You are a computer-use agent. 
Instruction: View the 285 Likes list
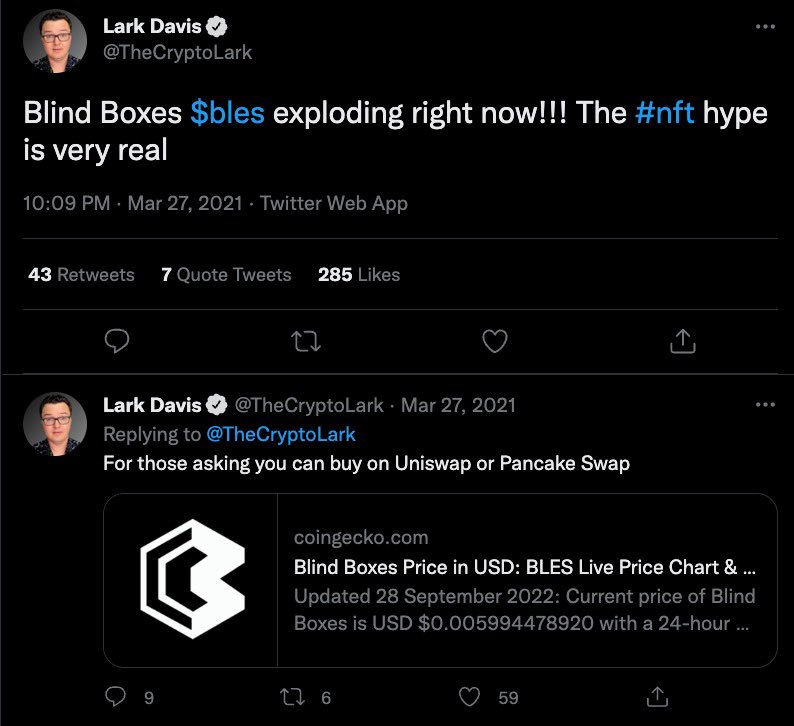click(x=358, y=274)
